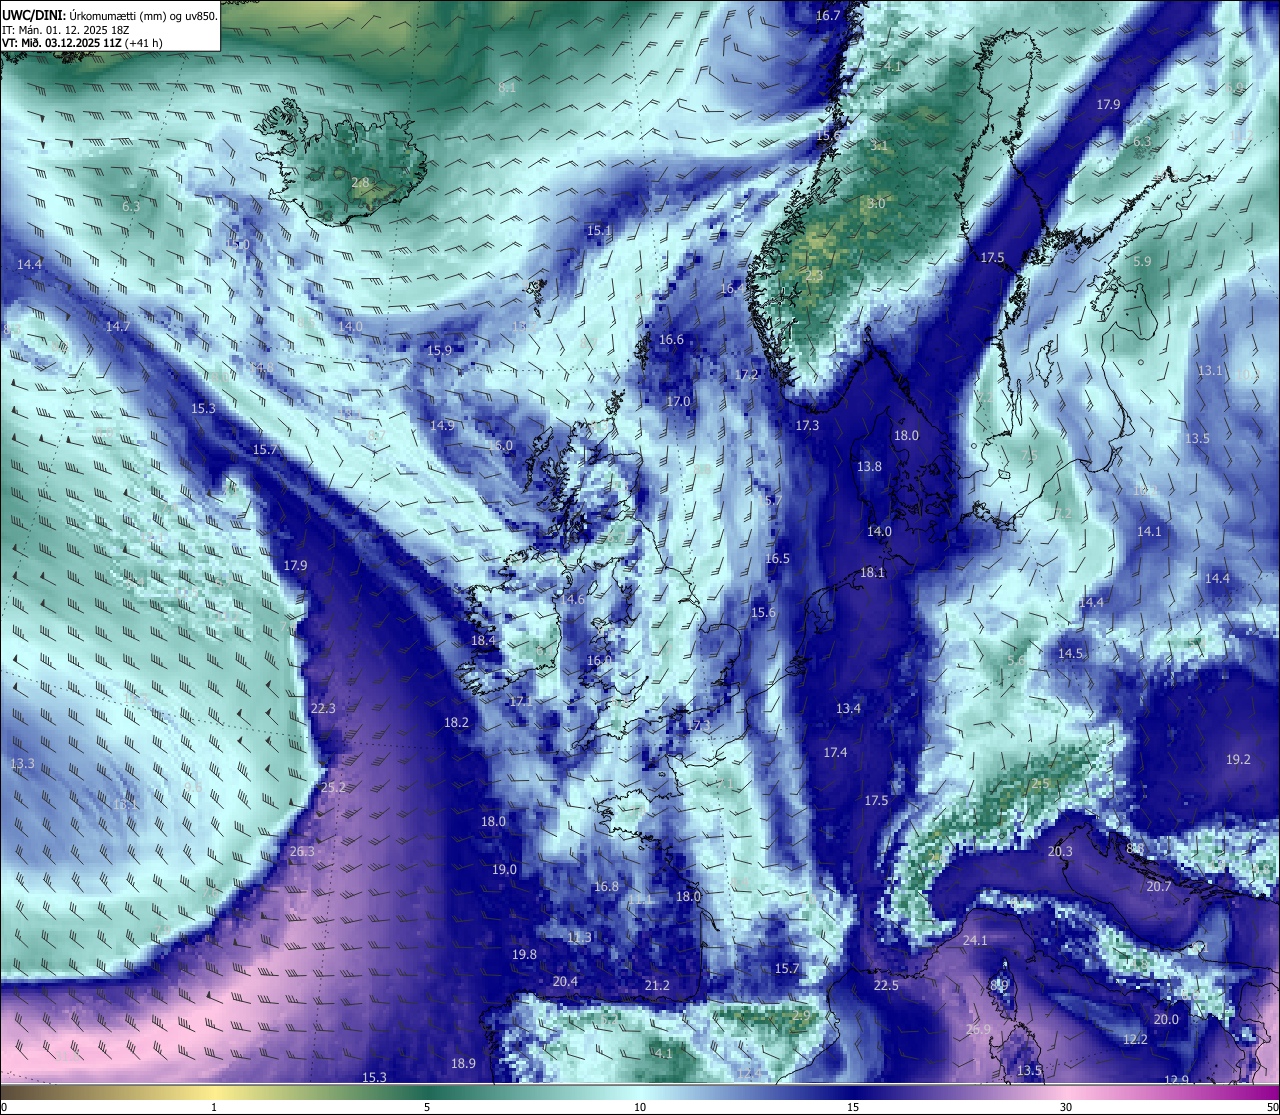Screen dimensions: 1280x1115
Task: Click the 20.3 value on the map
Action: pos(1060,852)
